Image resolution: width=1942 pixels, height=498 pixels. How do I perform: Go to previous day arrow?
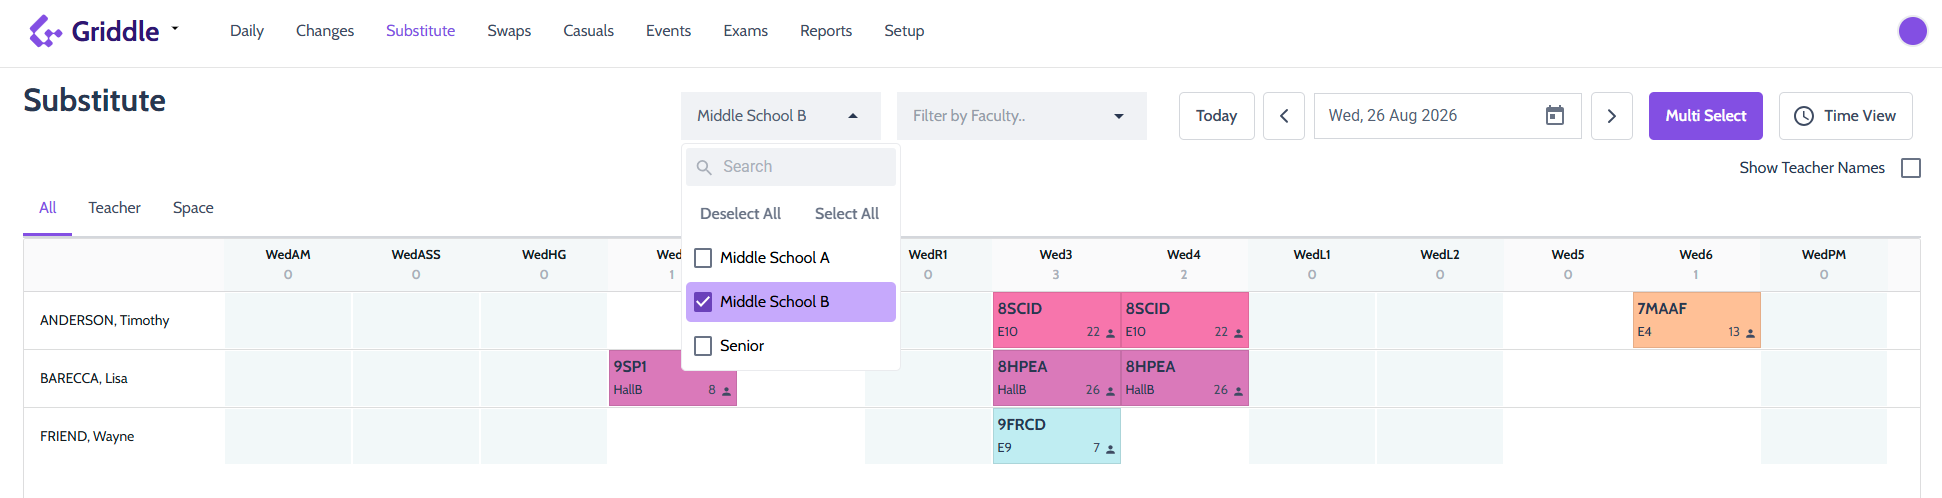coord(1284,116)
